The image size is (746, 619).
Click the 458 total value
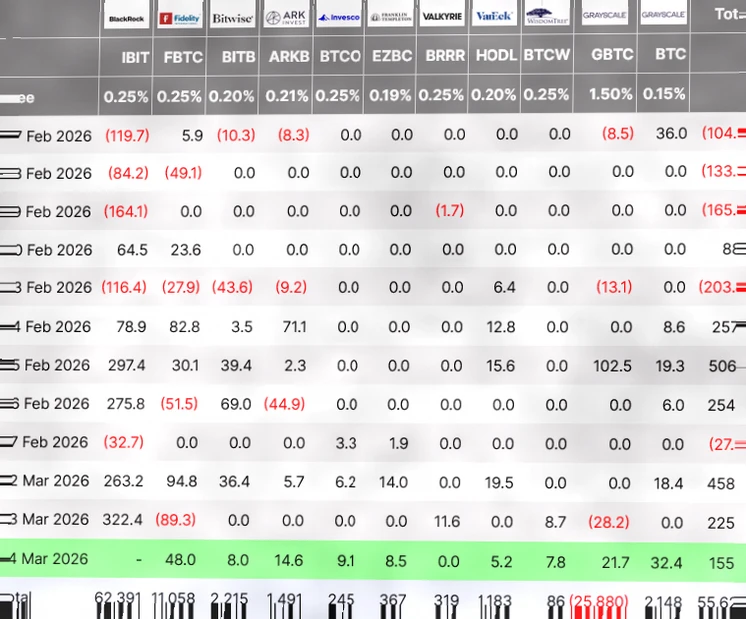point(721,484)
